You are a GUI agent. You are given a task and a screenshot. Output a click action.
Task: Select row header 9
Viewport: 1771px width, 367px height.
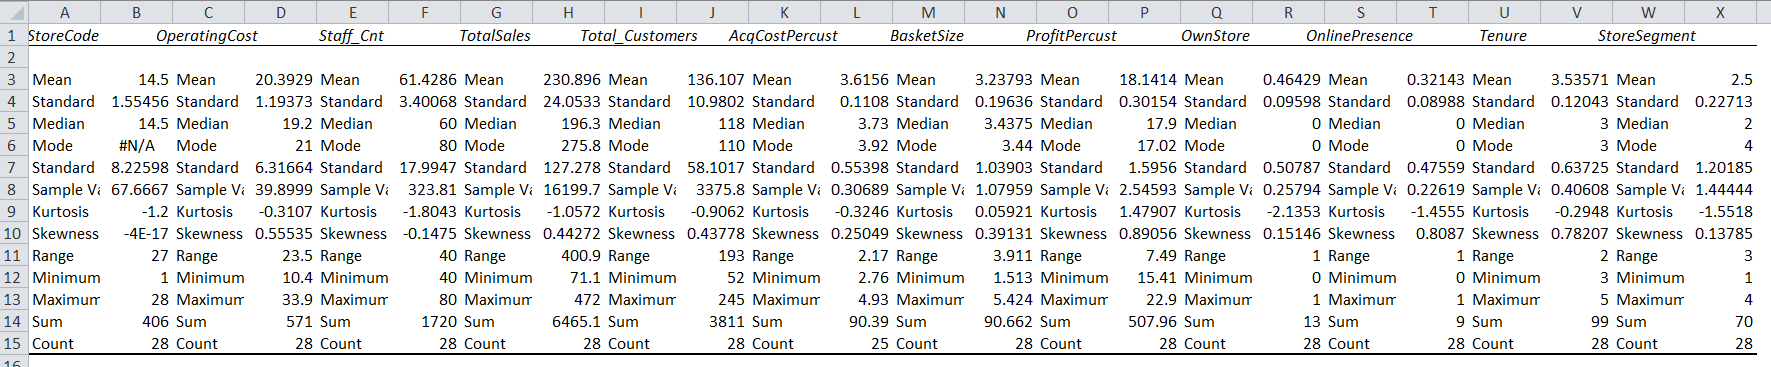(x=13, y=211)
